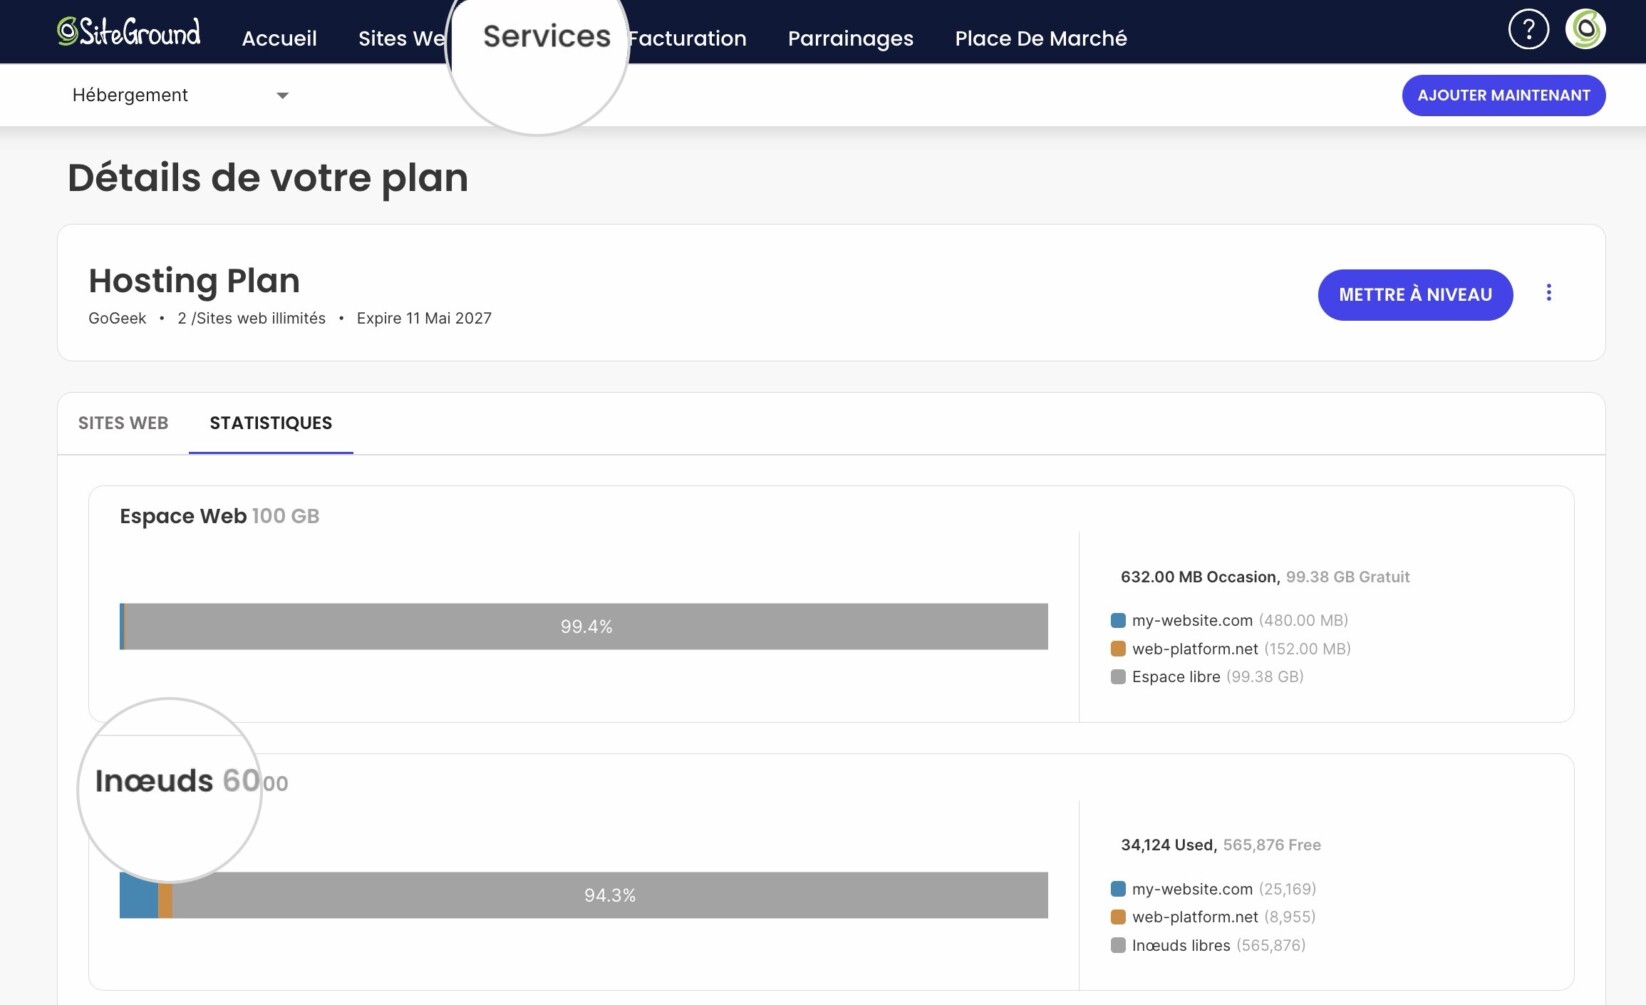Click the "565,876 Free" text

[1272, 845]
